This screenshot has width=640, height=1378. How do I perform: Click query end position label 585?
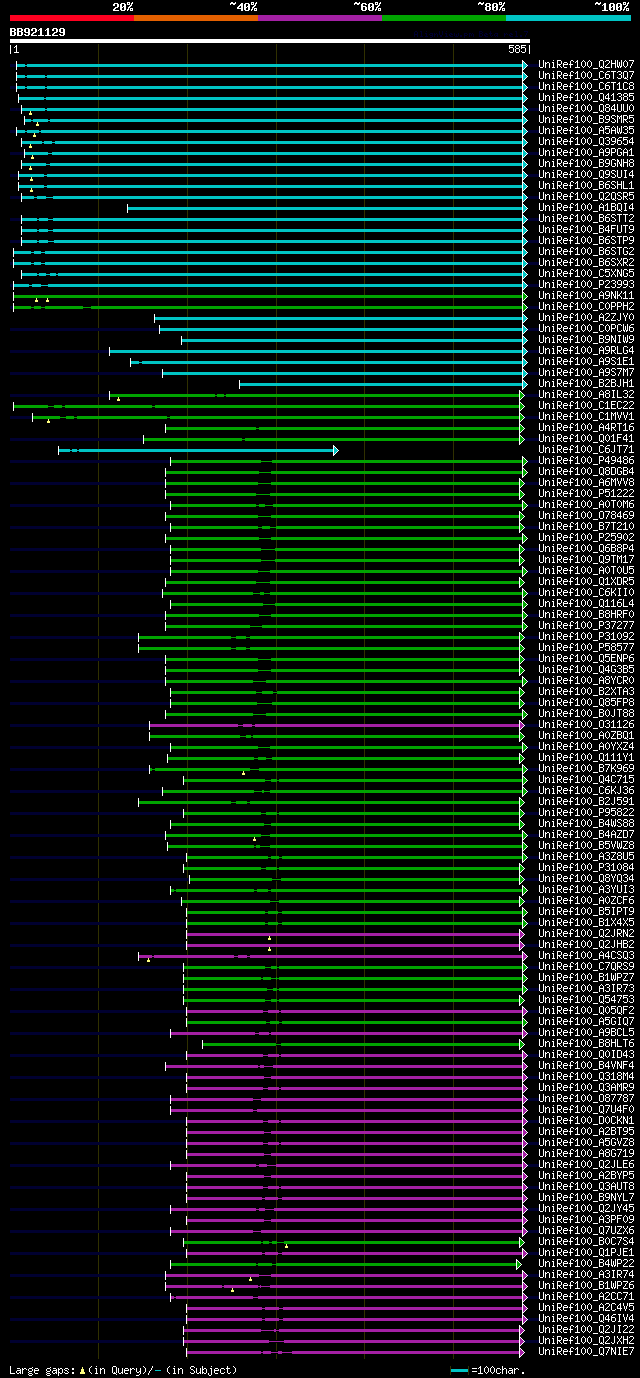tap(517, 48)
